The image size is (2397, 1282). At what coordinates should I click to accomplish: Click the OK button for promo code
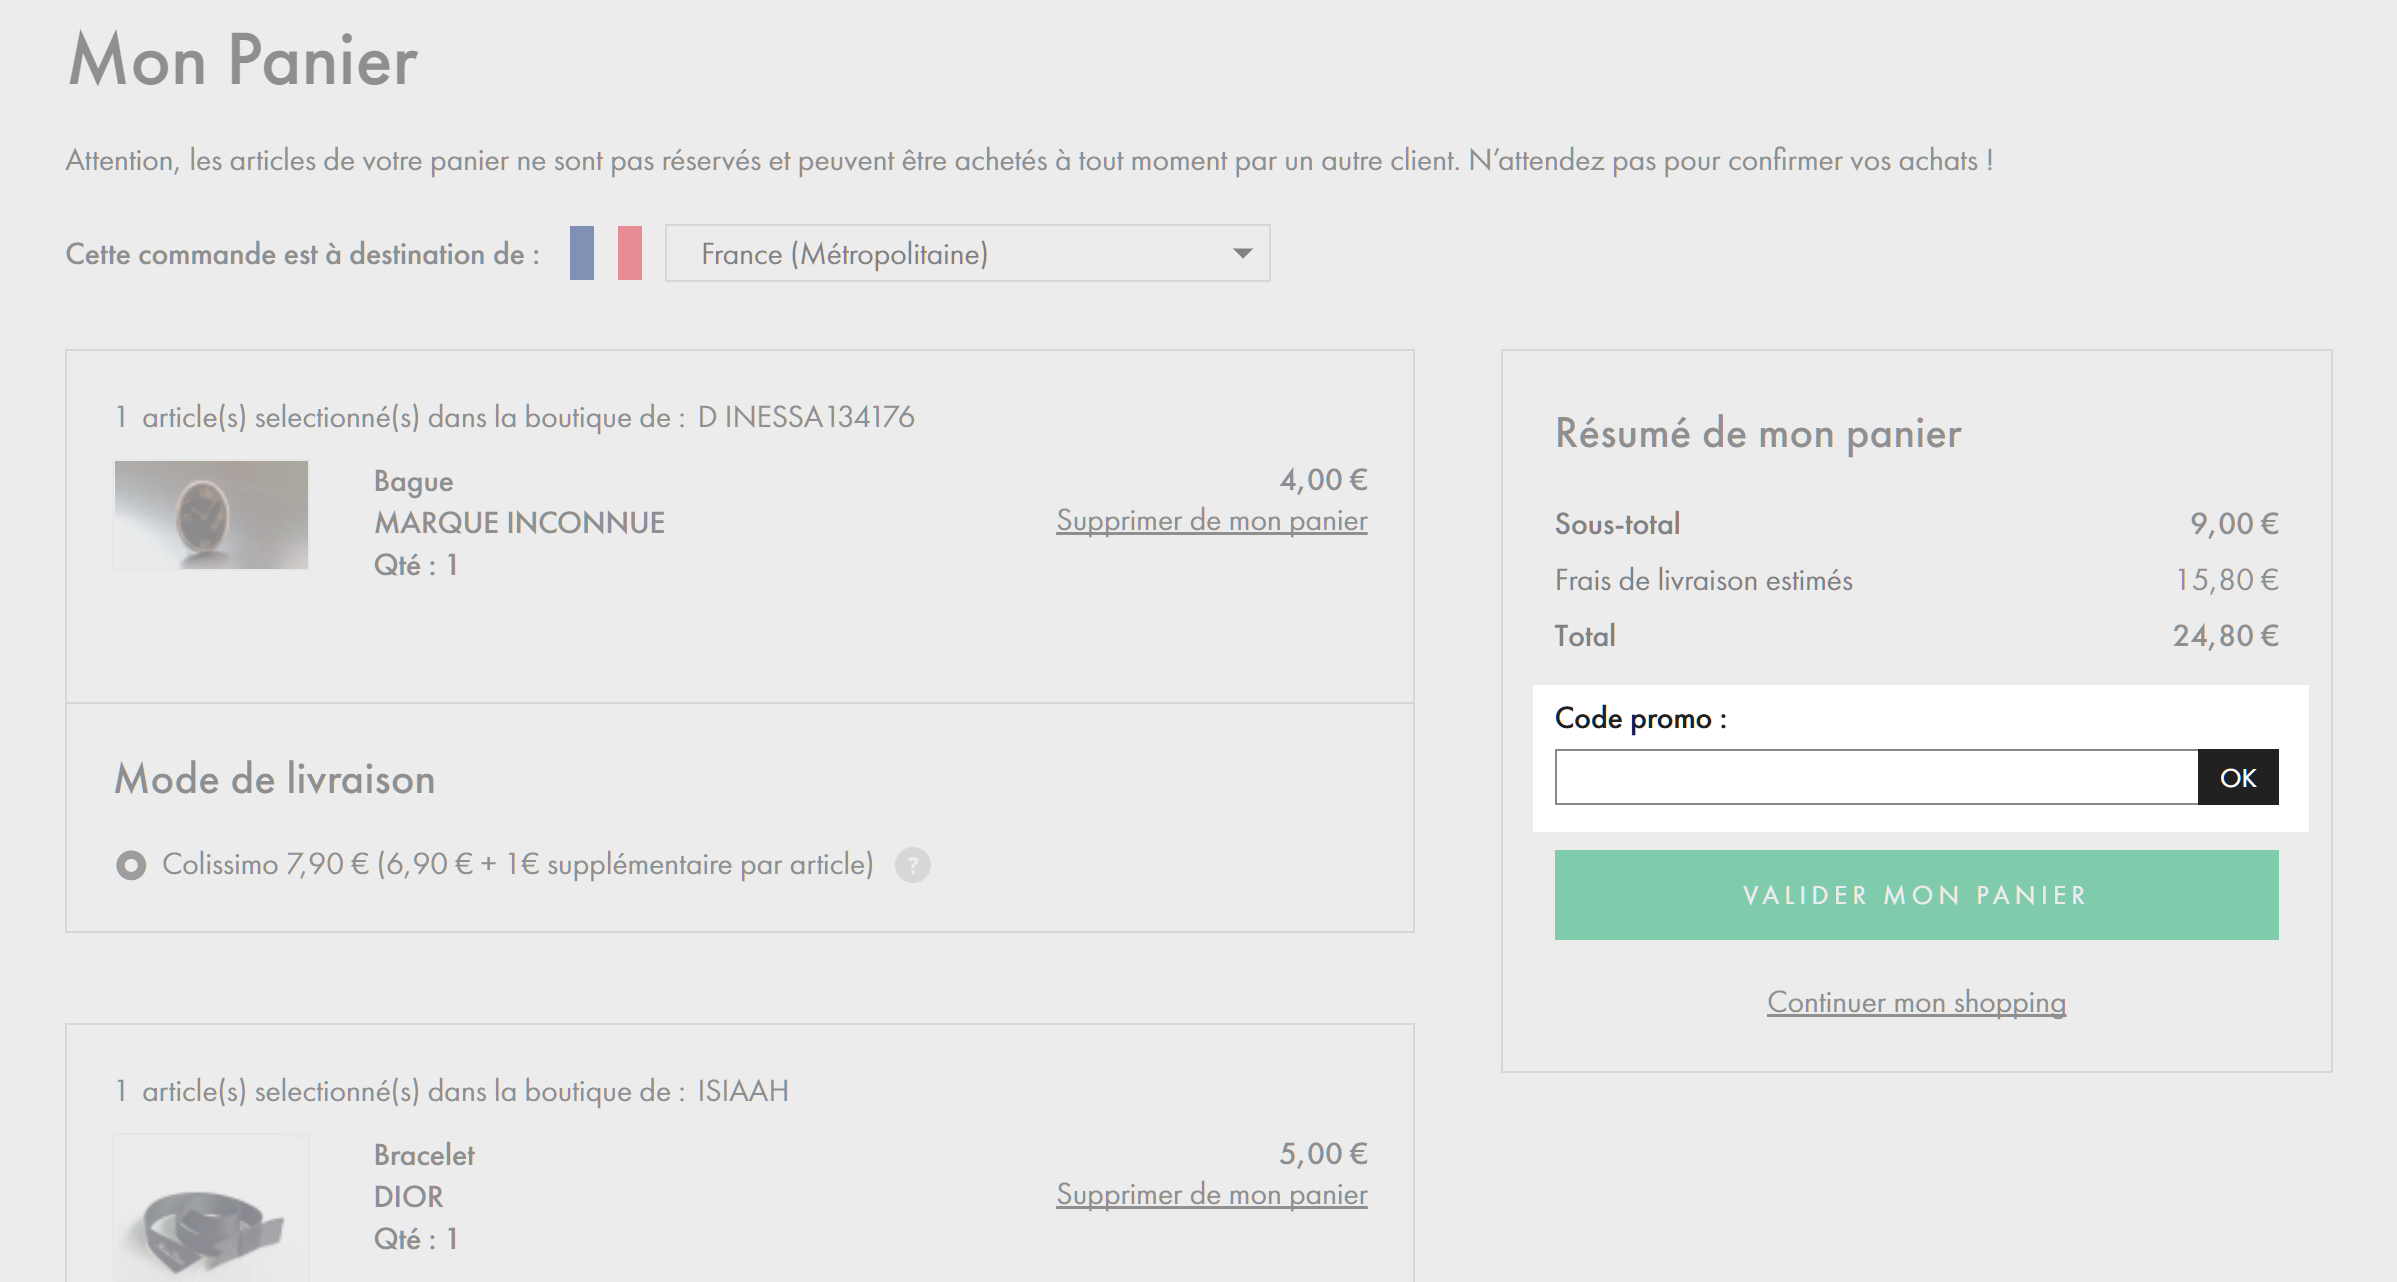[x=2238, y=777]
